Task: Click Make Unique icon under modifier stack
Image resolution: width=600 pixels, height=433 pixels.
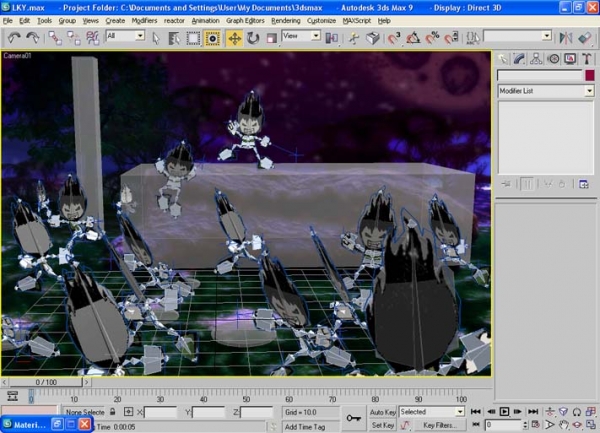Action: [548, 184]
